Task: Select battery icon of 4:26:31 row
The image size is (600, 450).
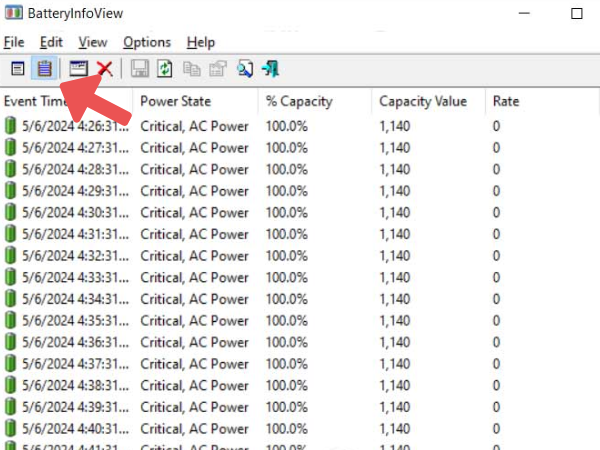Action: pyautogui.click(x=10, y=126)
